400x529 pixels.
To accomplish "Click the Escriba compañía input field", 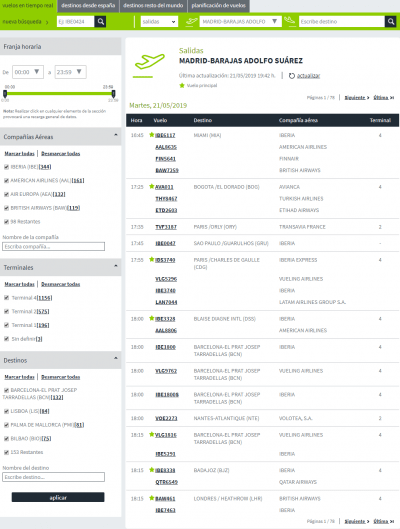I will tap(54, 247).
